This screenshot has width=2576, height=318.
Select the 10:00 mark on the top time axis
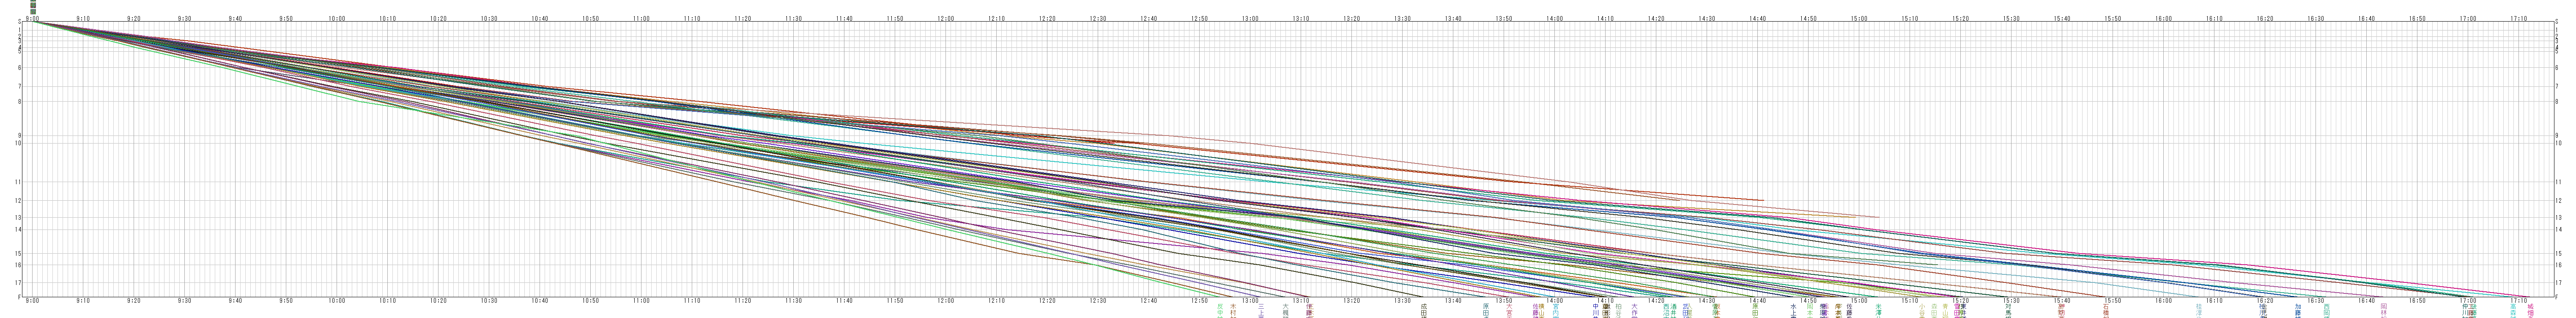337,18
